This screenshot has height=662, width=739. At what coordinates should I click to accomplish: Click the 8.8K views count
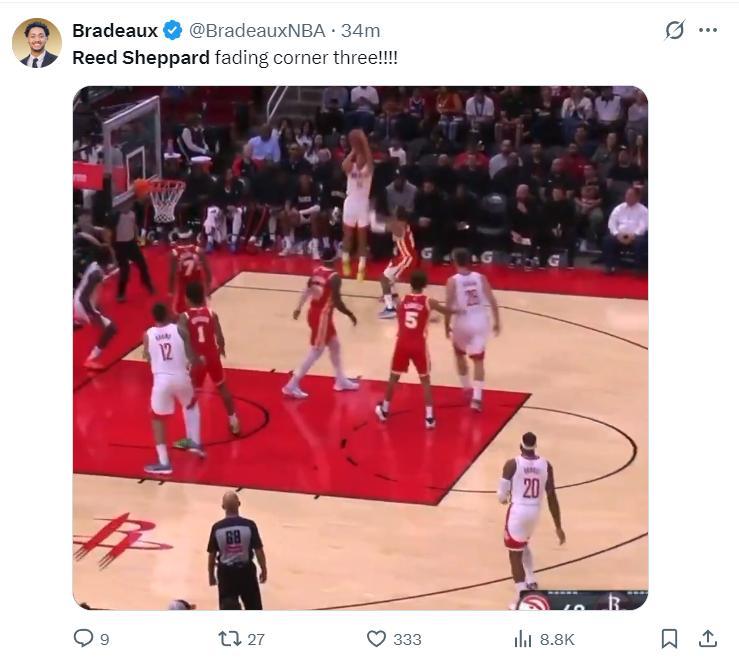click(557, 639)
